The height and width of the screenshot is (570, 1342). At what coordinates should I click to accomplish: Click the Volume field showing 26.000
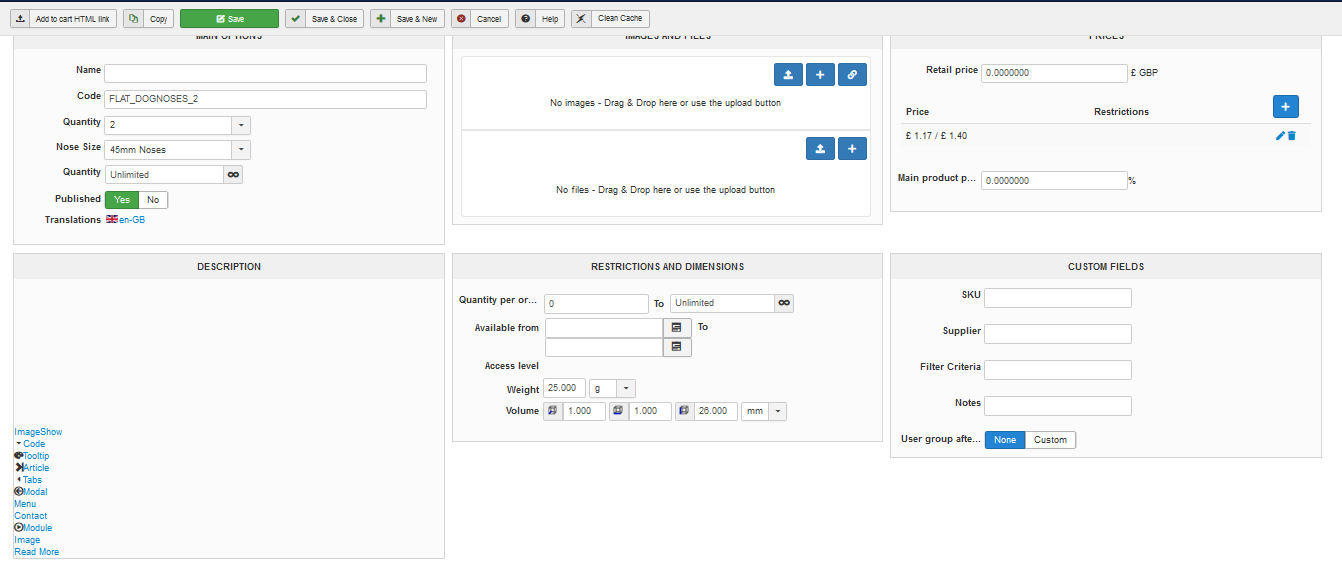pyautogui.click(x=716, y=411)
